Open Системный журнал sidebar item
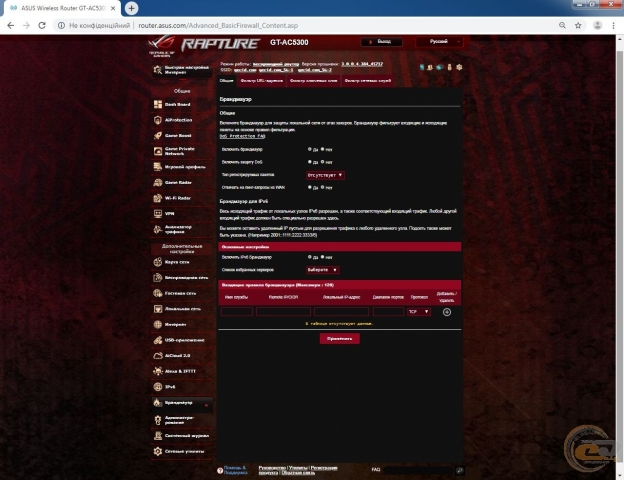 pos(181,436)
